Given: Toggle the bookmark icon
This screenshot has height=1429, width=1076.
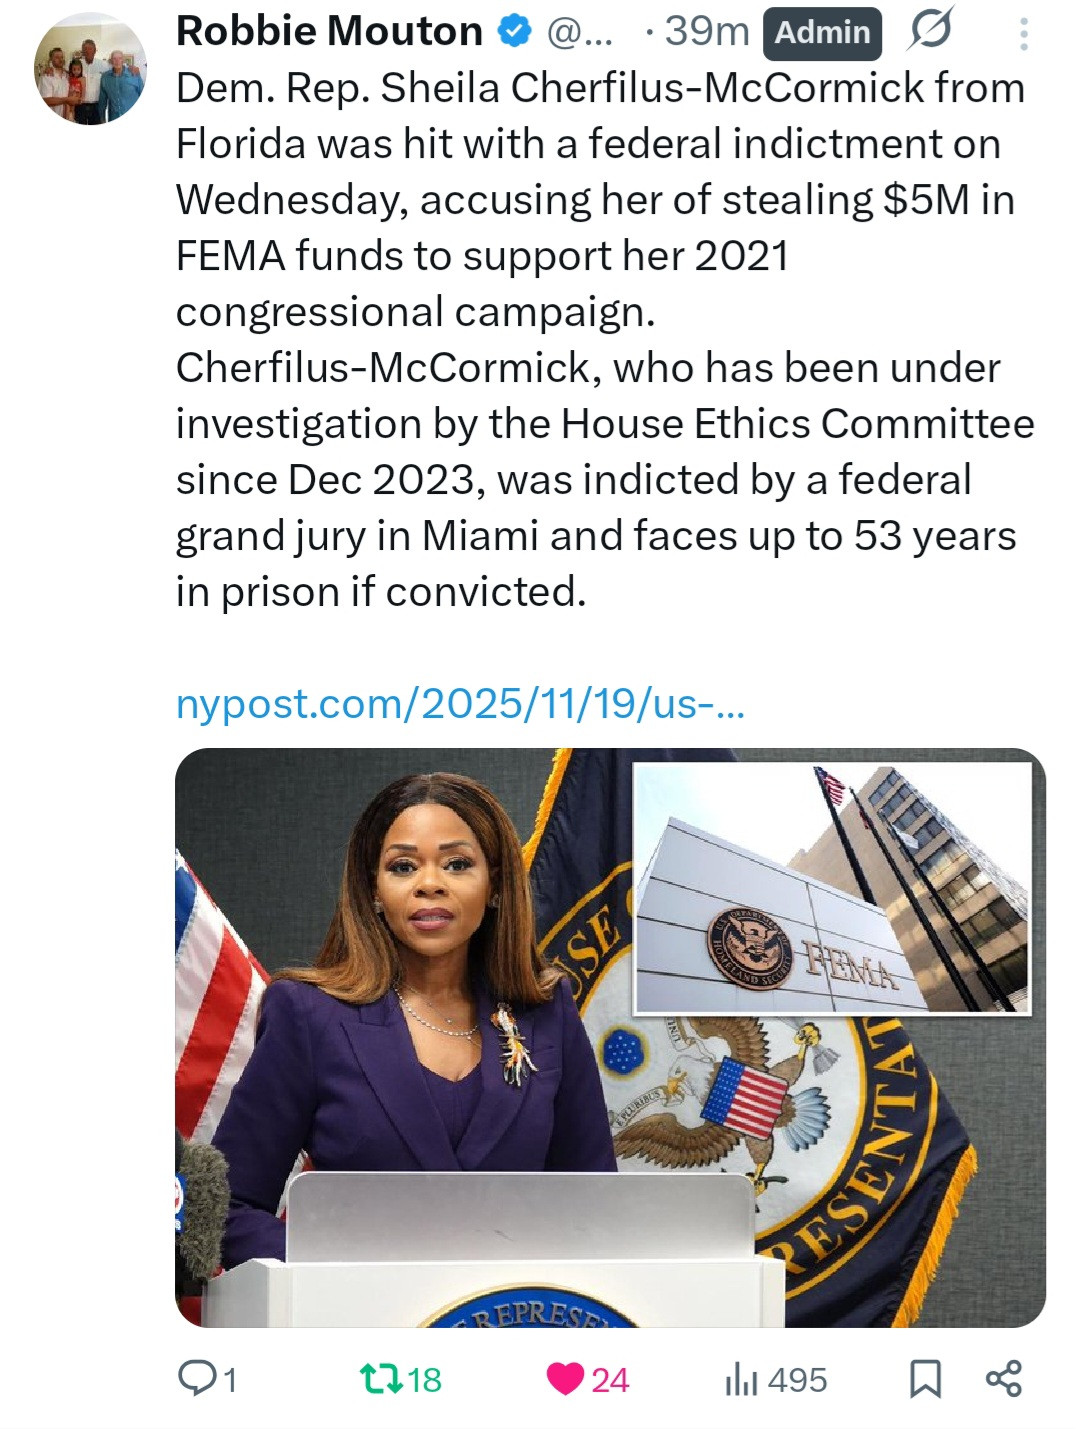Looking at the screenshot, I should click(x=925, y=1379).
